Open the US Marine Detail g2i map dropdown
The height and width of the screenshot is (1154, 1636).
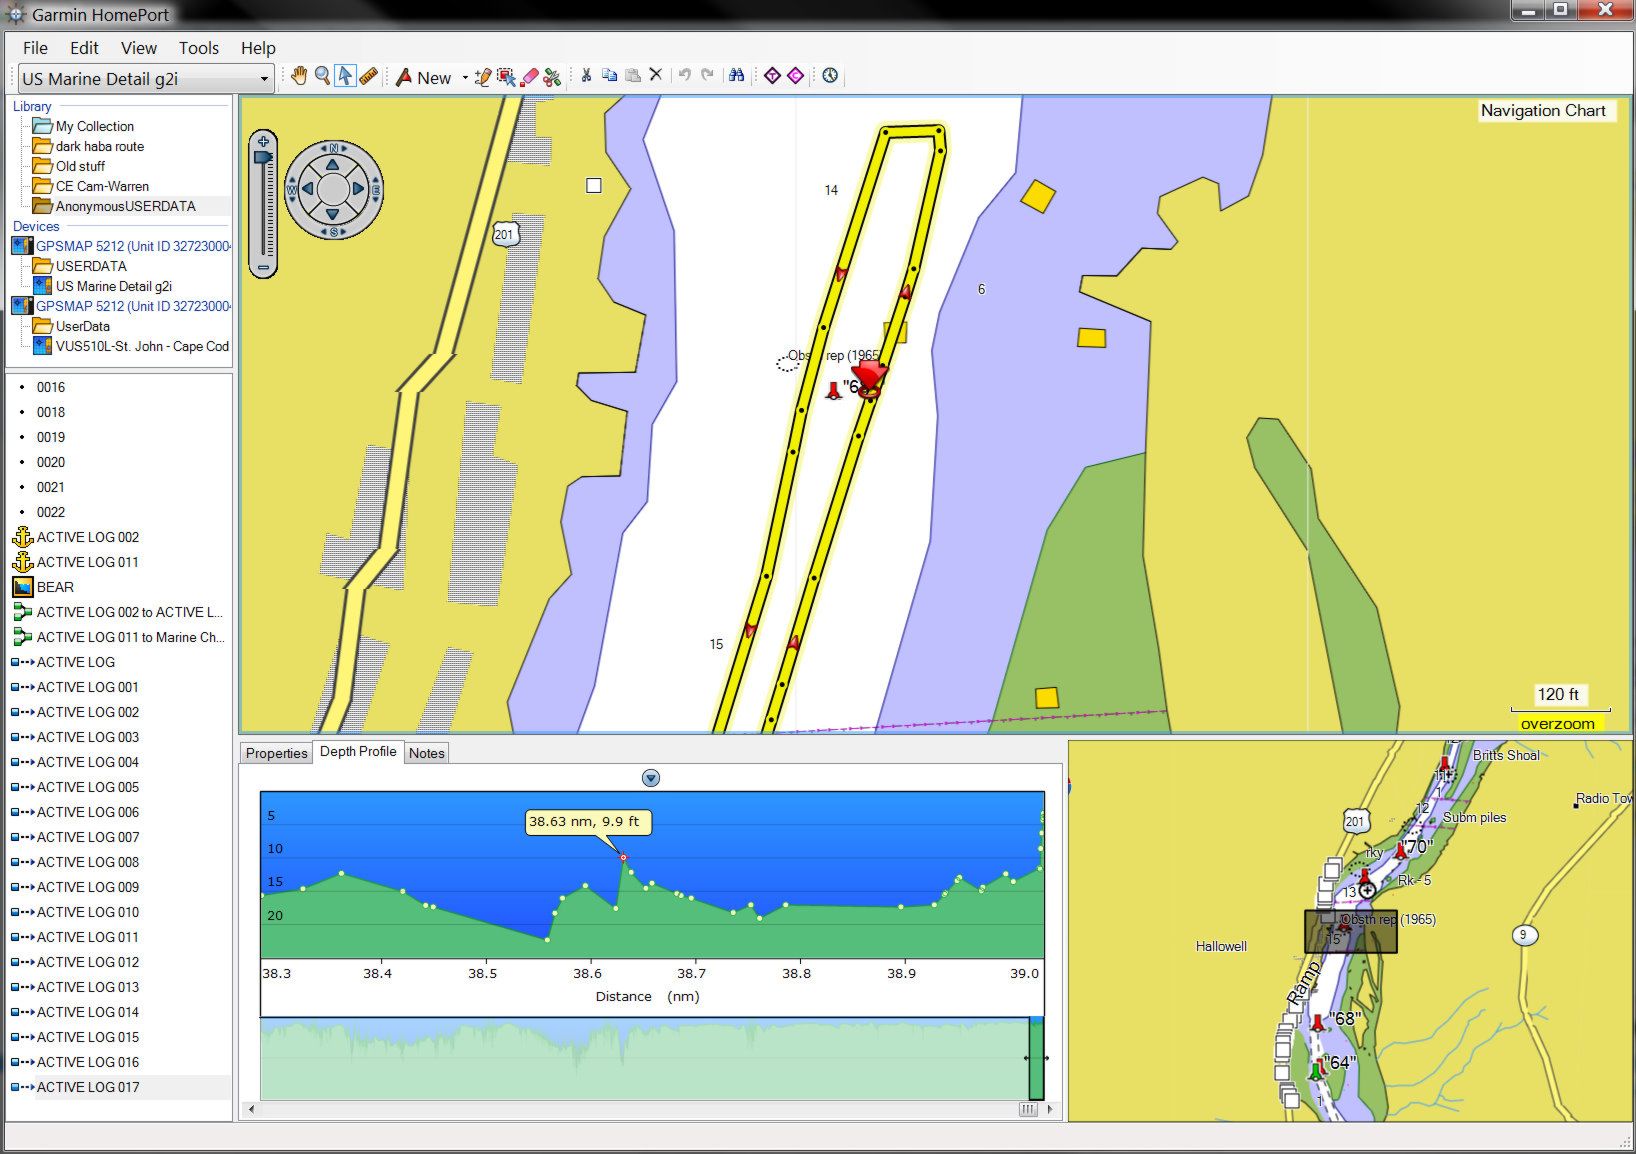tap(145, 78)
